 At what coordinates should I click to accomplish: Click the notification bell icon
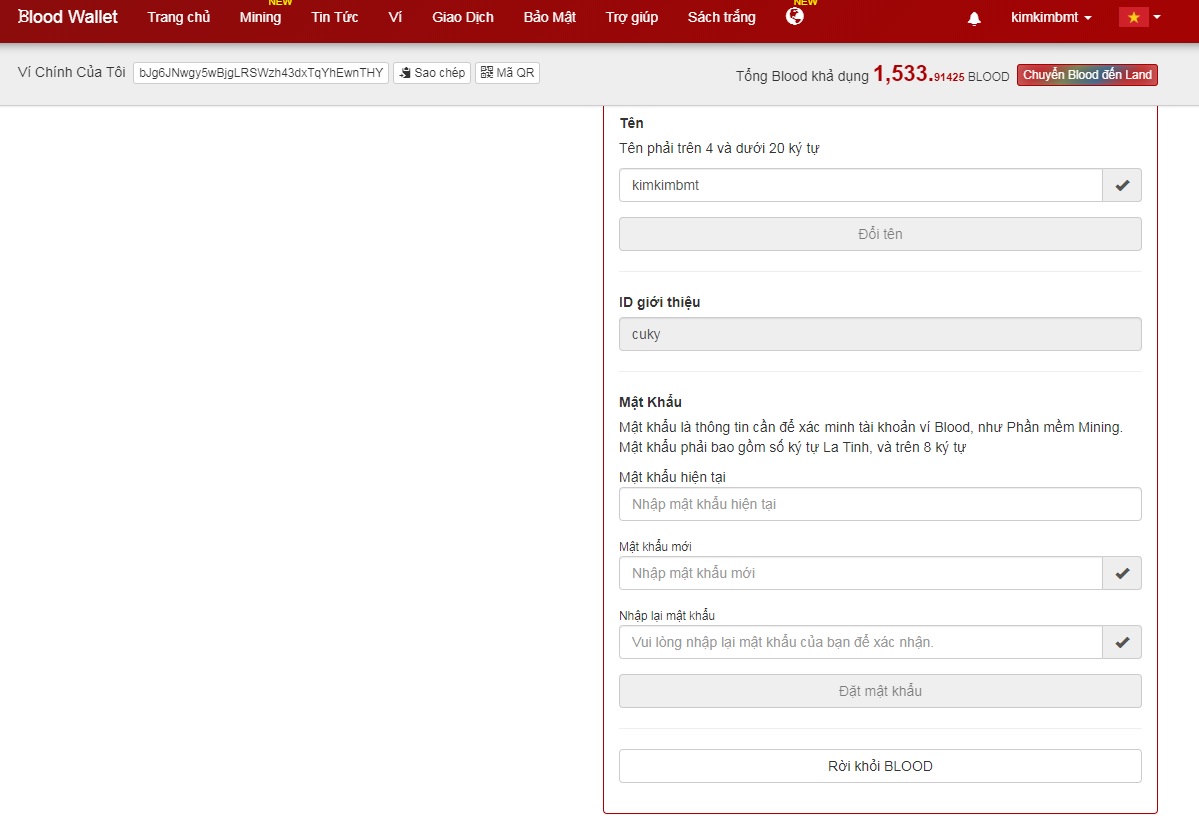pyautogui.click(x=974, y=18)
